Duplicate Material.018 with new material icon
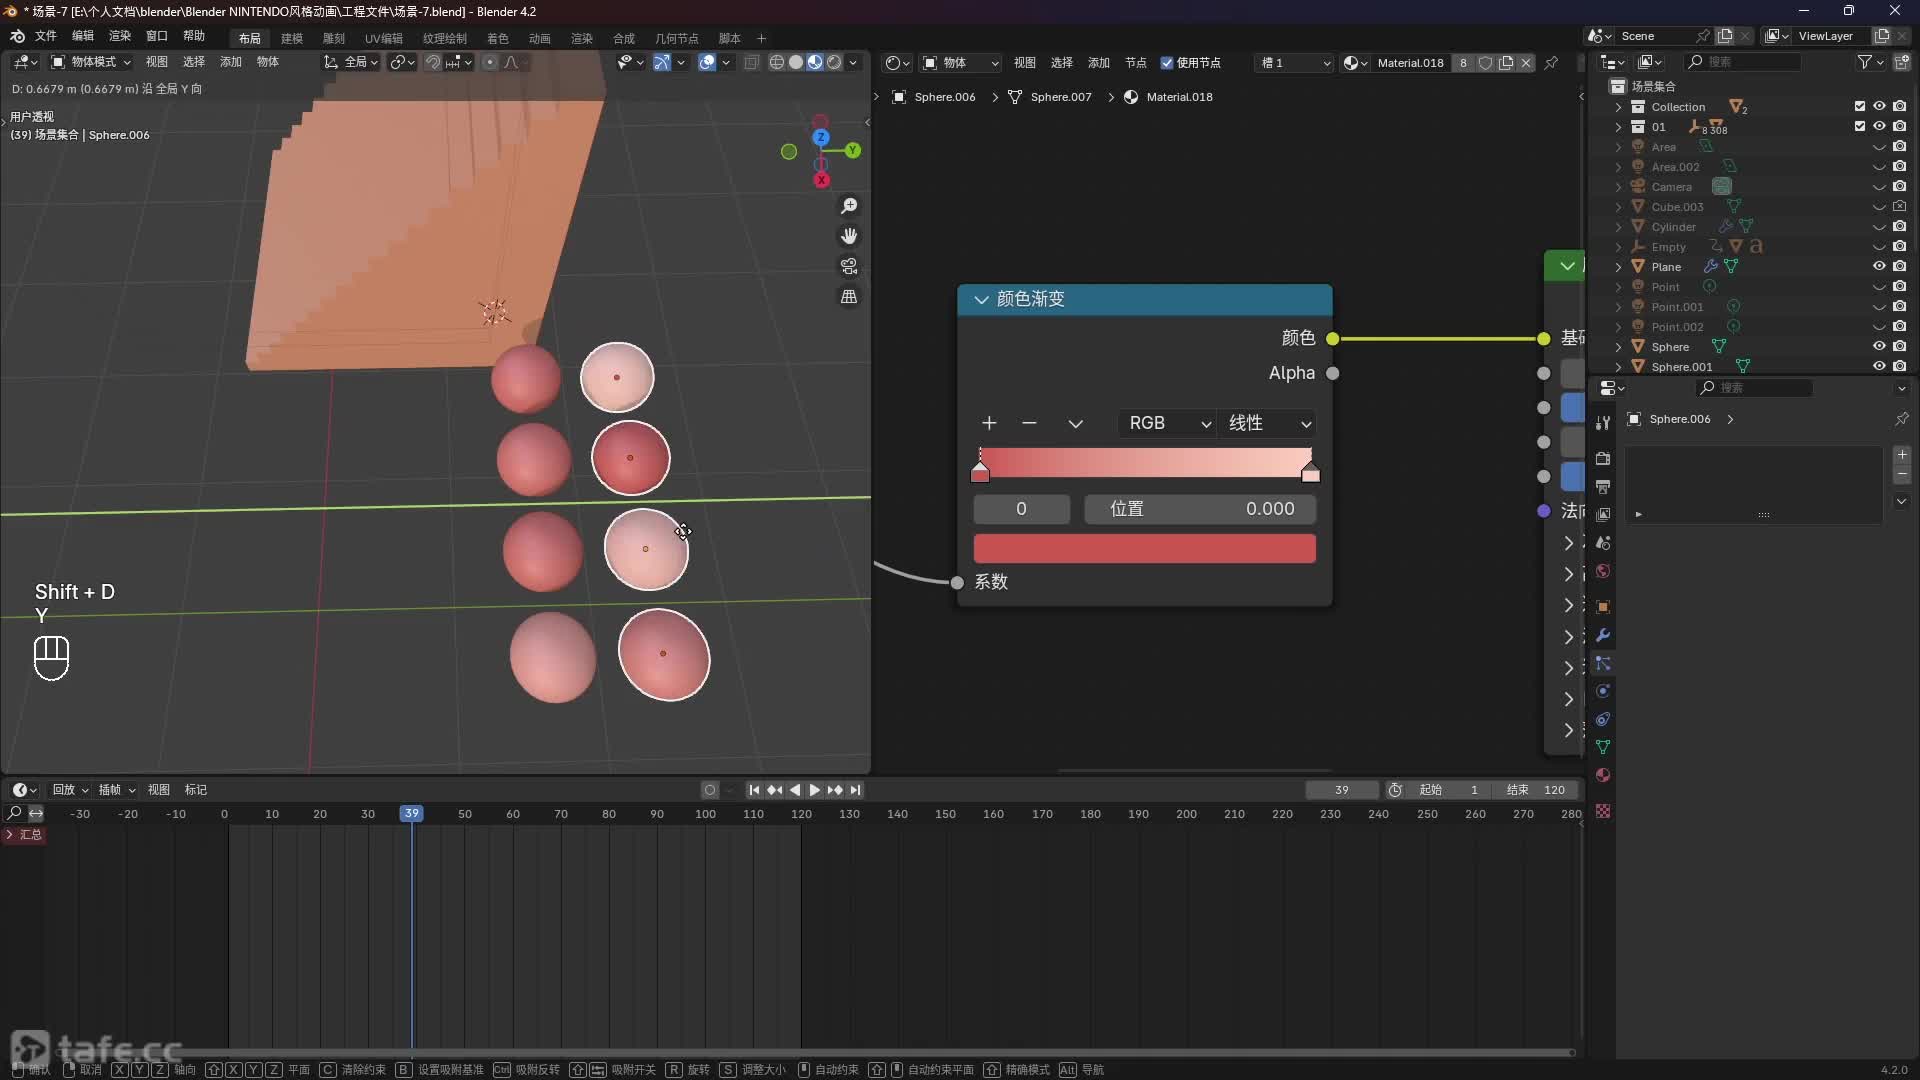The width and height of the screenshot is (1920, 1080). click(x=1506, y=63)
